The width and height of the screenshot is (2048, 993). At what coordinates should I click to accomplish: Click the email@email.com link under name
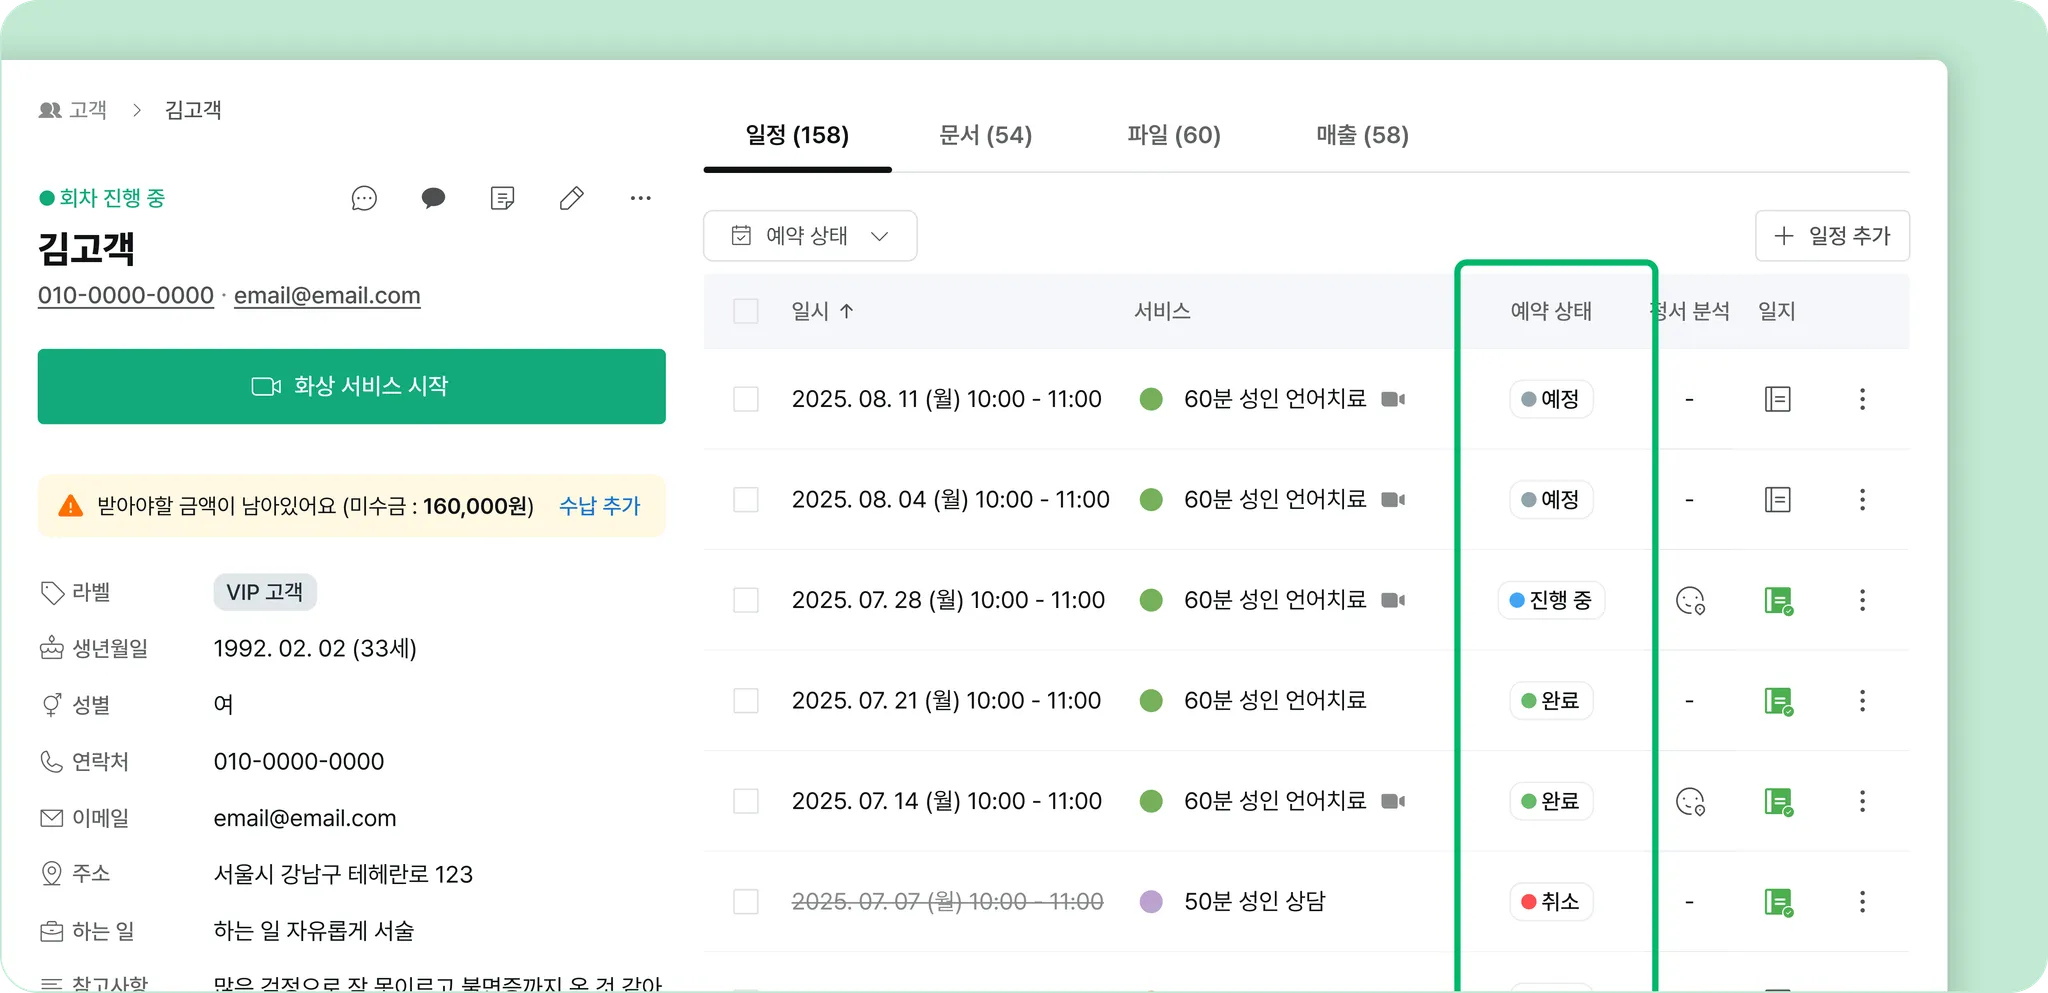click(327, 296)
